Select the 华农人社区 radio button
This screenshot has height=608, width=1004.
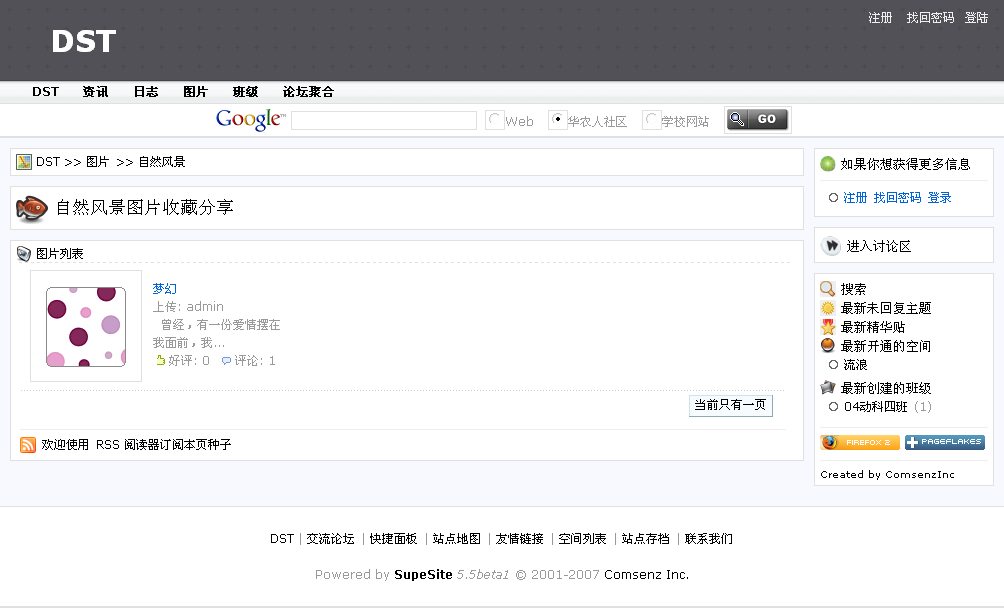(557, 120)
